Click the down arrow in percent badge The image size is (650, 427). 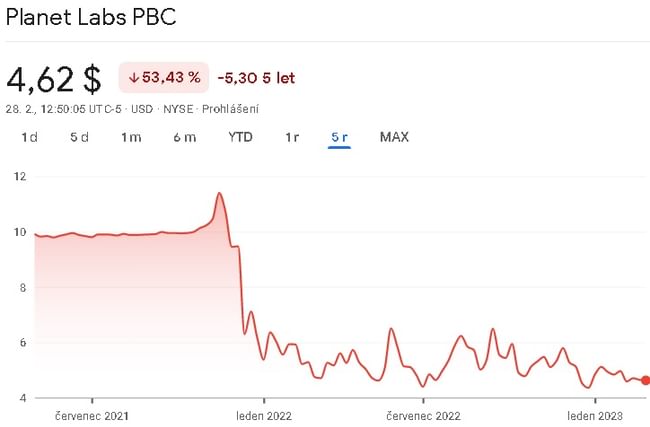pos(133,78)
